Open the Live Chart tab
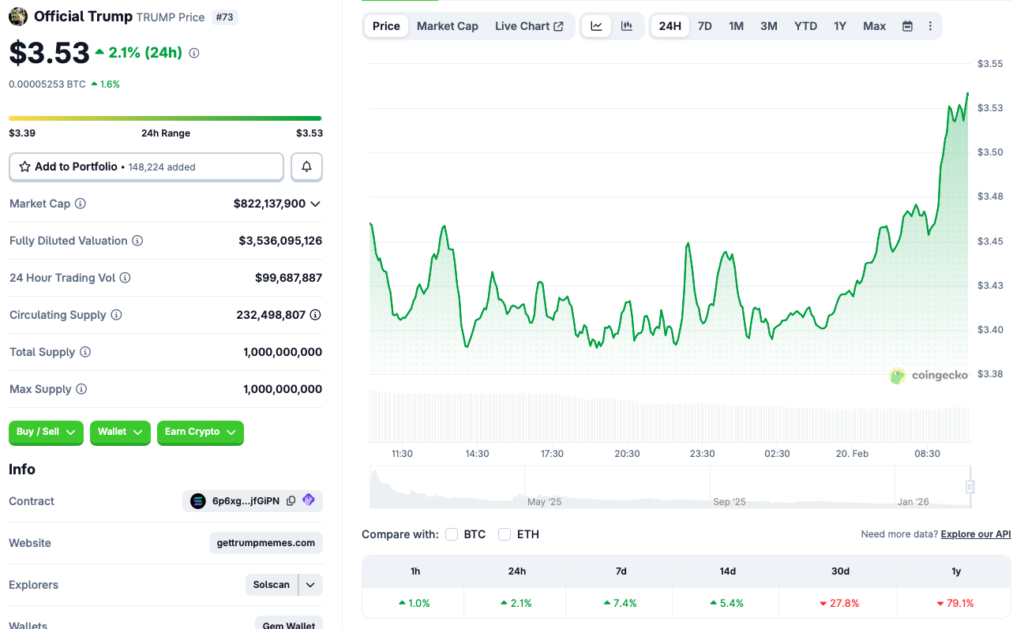Viewport: 1024px width, 629px height. pos(528,26)
